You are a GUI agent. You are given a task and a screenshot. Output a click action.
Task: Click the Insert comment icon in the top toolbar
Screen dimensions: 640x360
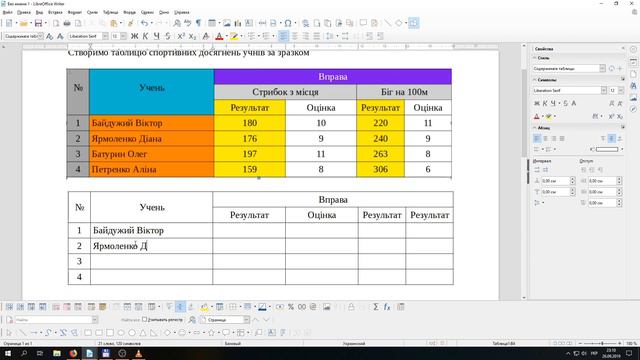363,23
